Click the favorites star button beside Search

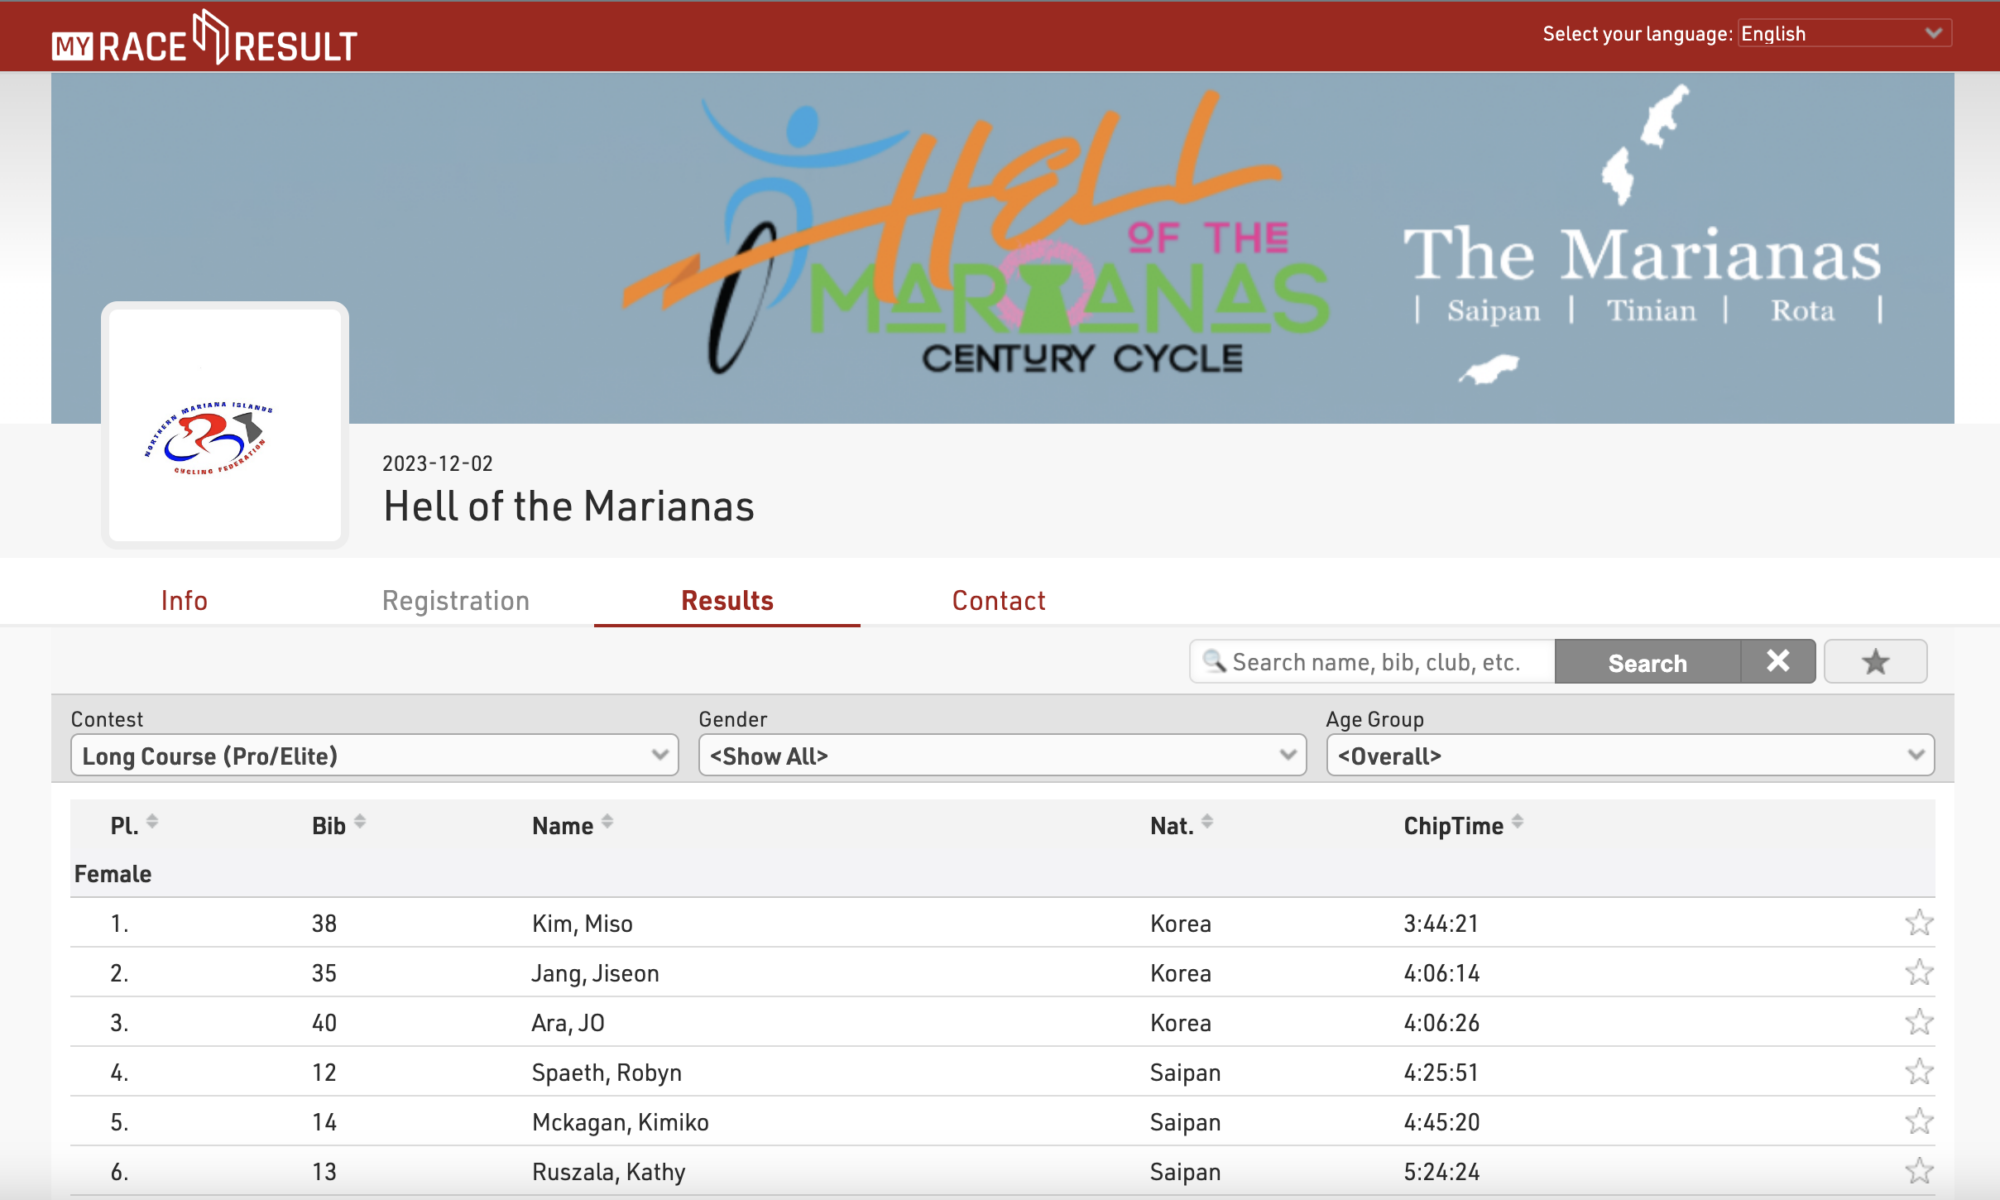click(x=1875, y=662)
